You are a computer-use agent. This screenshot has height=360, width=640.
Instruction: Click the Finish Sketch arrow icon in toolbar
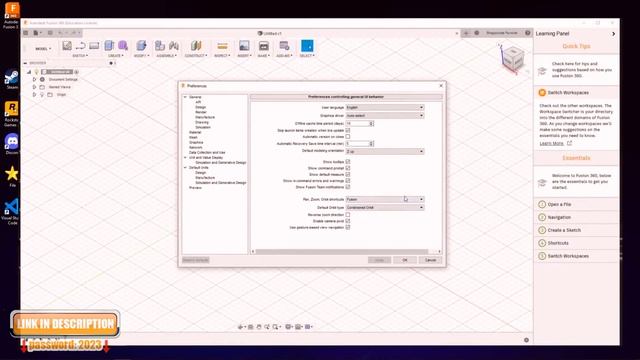81,46
